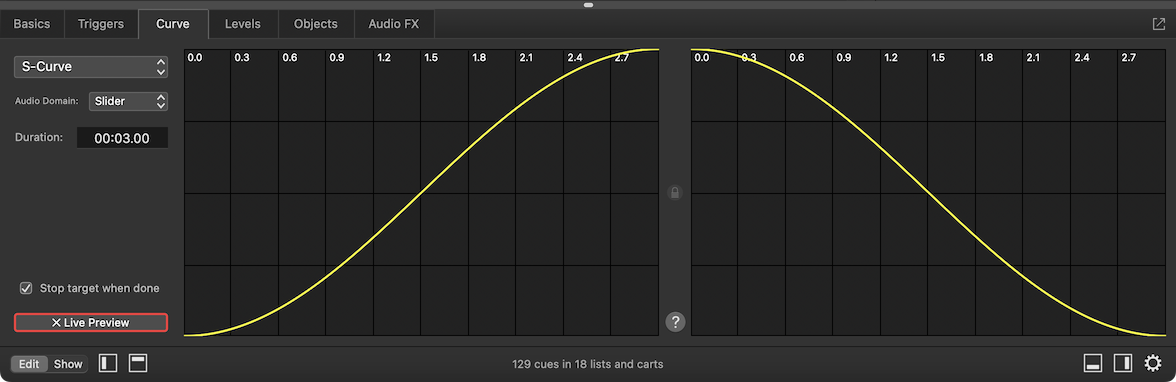Toggle the bottom inspector panel icon
This screenshot has width=1176, height=382.
coord(1093,364)
